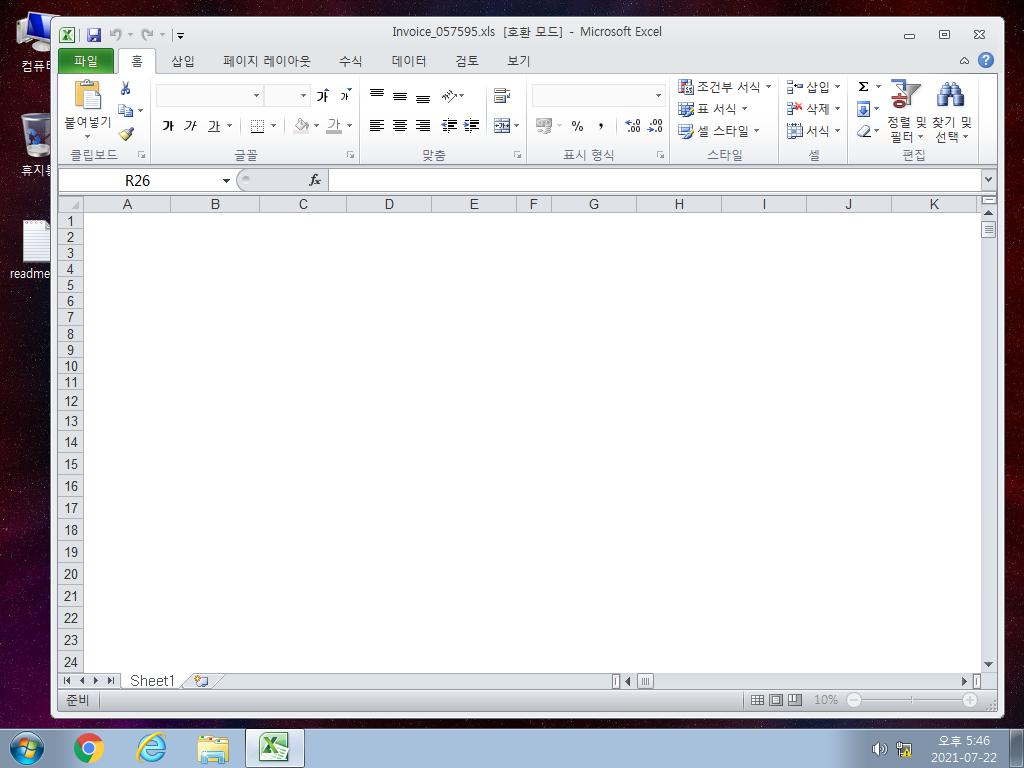Click the Copy icon
1024x768 pixels.
(x=125, y=110)
